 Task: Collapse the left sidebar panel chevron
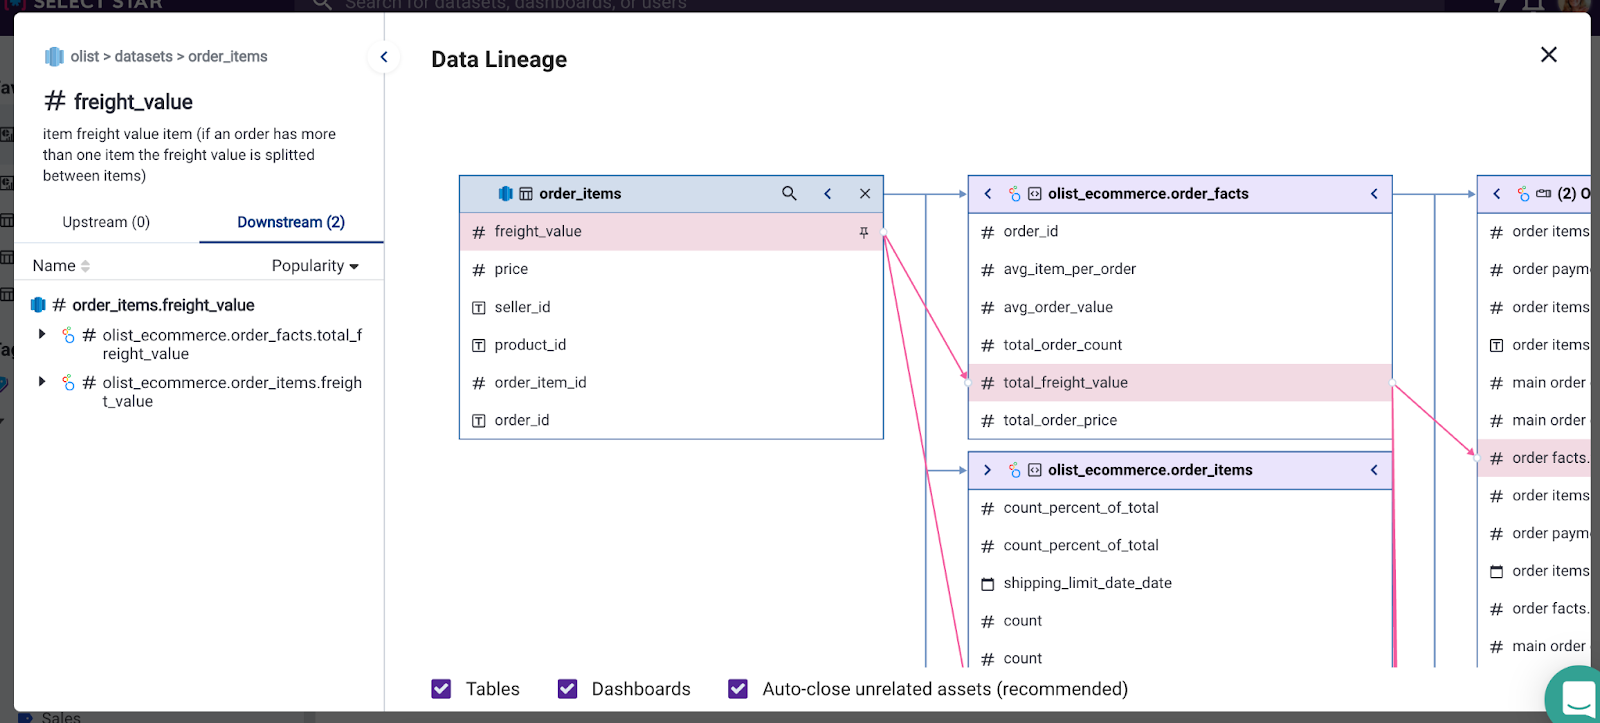[x=384, y=57]
